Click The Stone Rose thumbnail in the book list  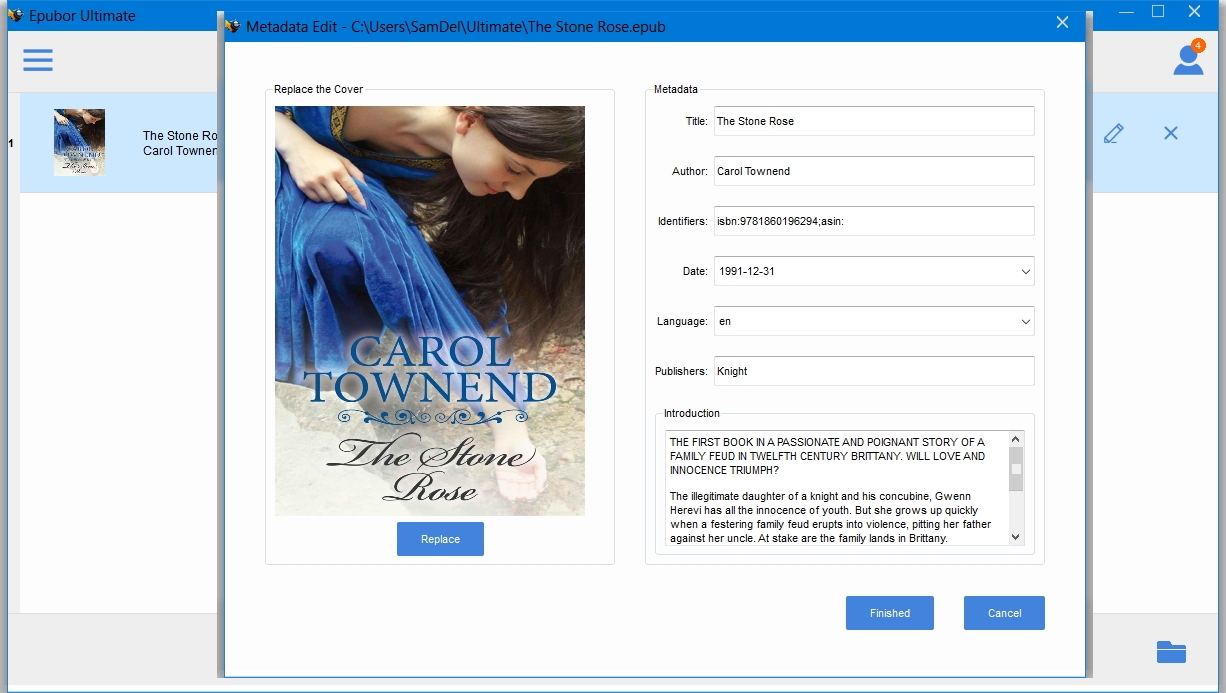79,142
